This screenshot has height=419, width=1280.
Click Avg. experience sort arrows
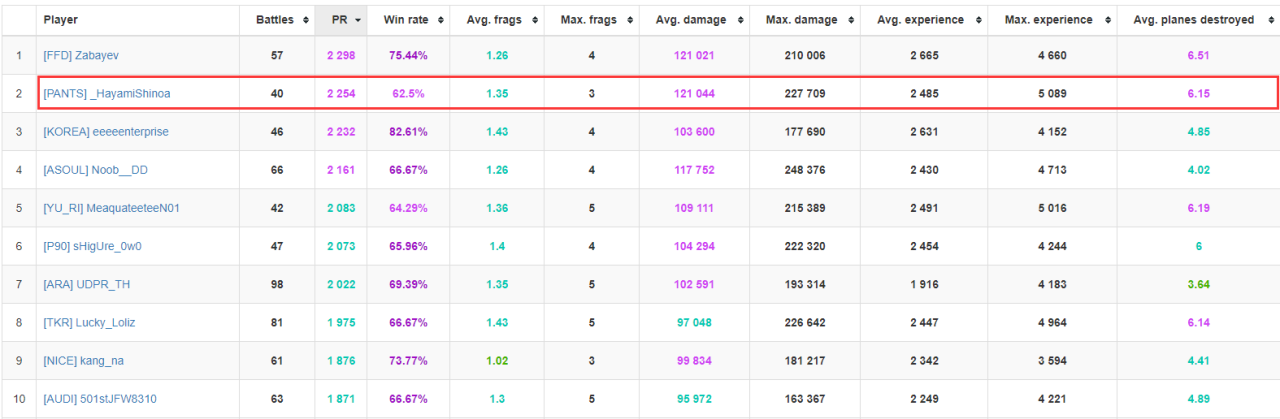pos(977,20)
